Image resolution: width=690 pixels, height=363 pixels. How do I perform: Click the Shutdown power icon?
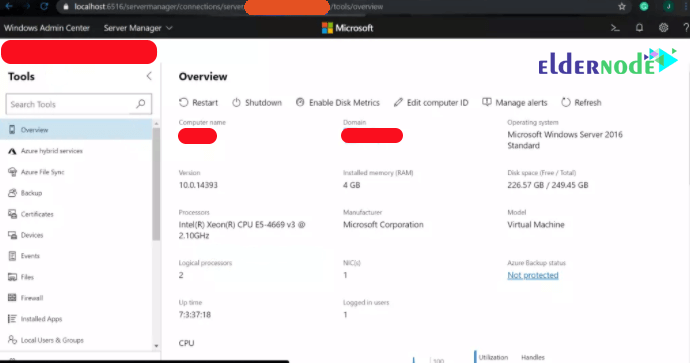(236, 103)
